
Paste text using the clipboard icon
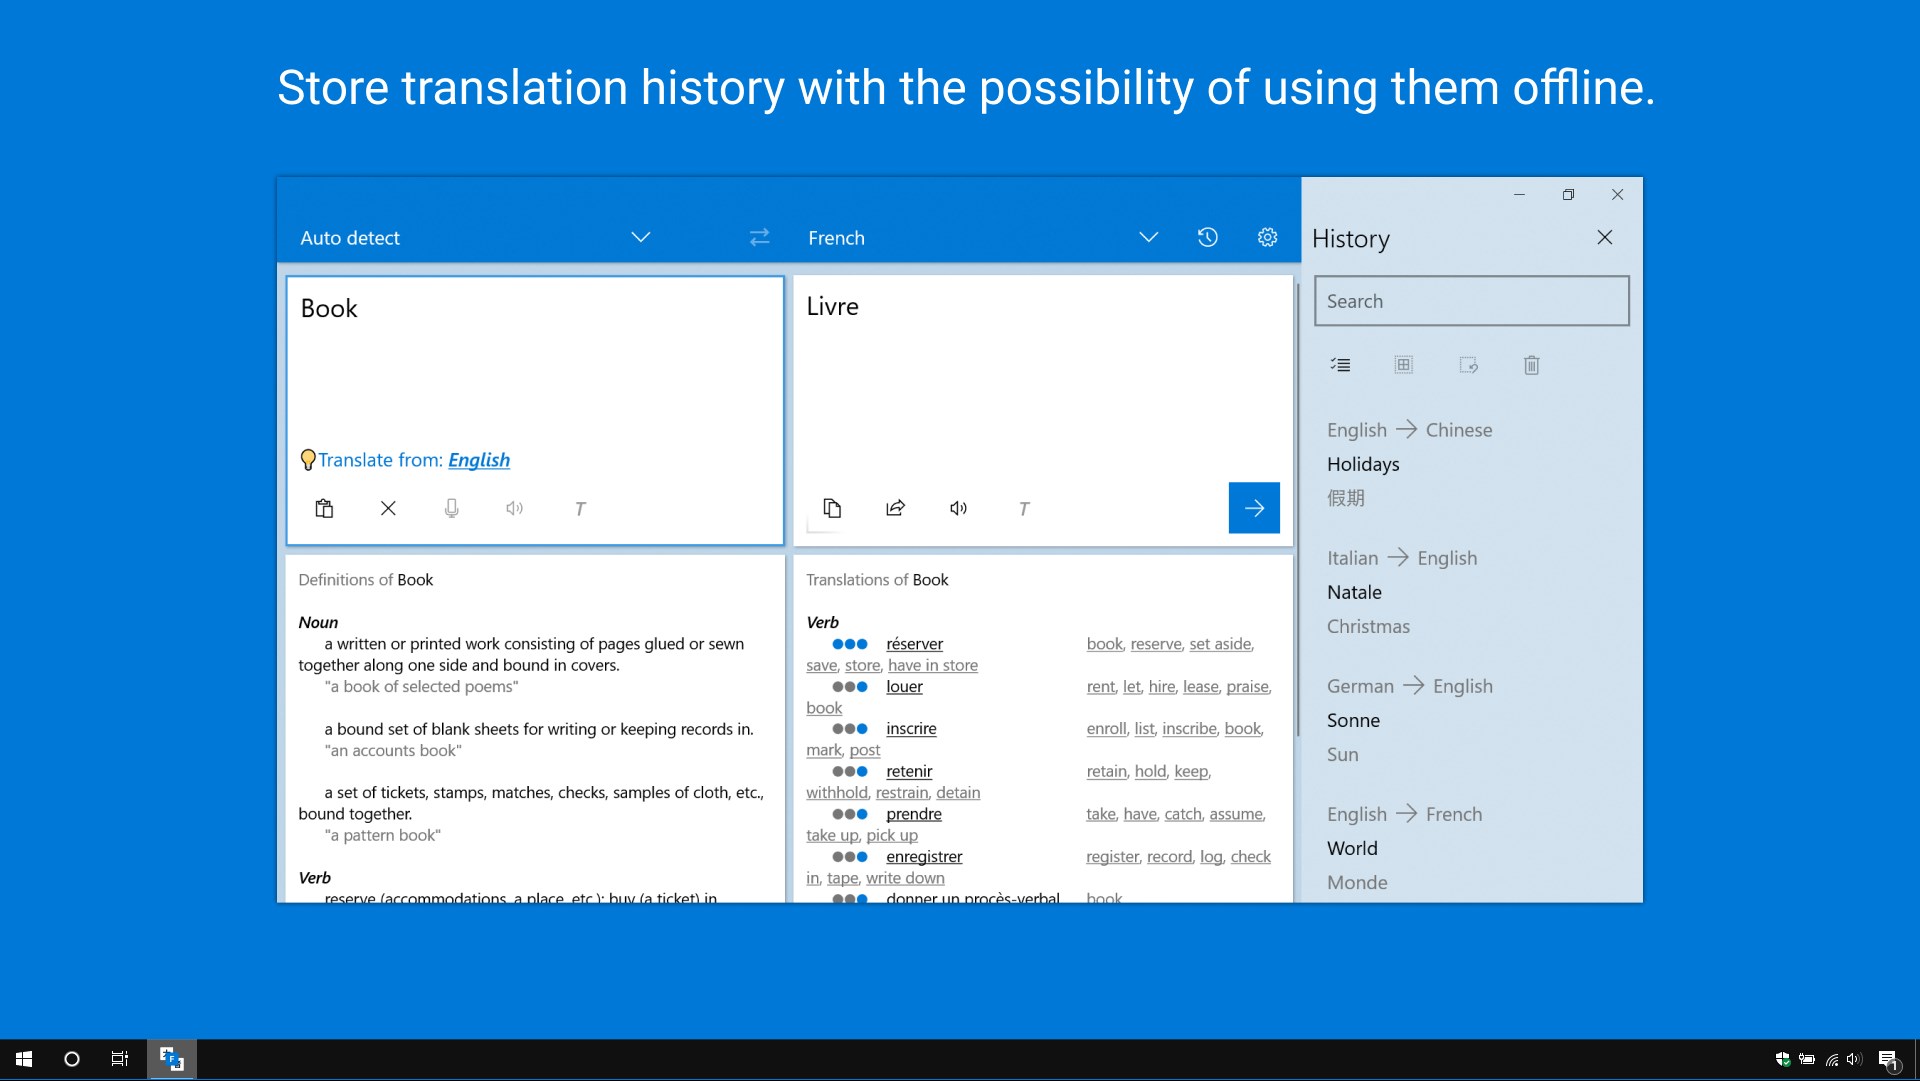point(324,508)
